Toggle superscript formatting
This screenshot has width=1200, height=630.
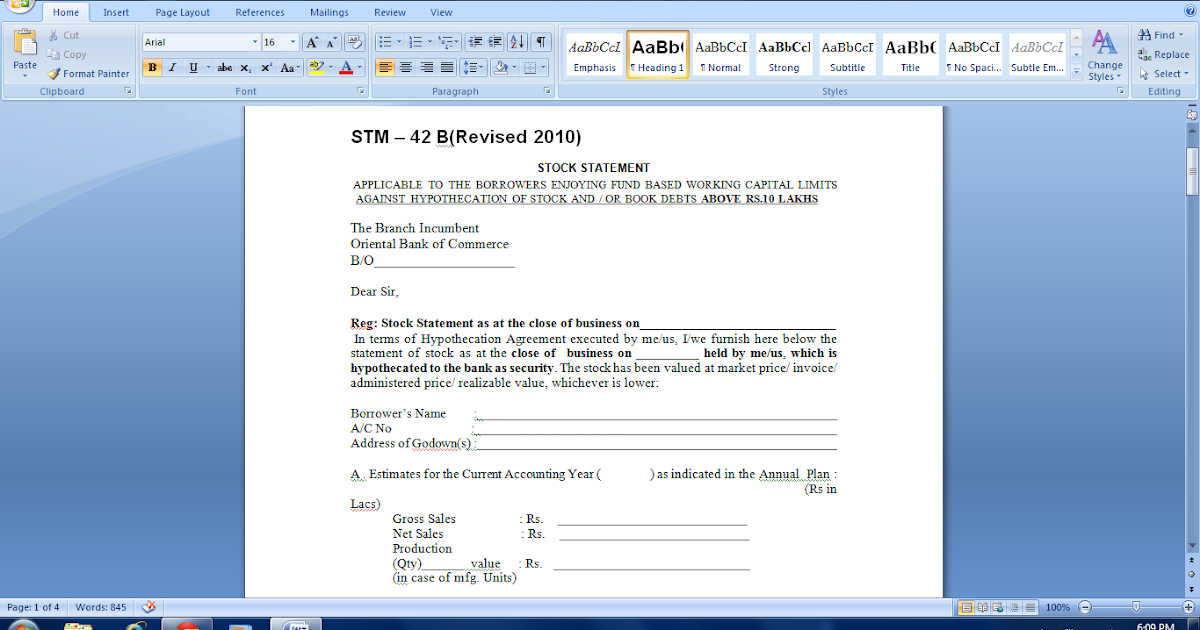click(264, 67)
